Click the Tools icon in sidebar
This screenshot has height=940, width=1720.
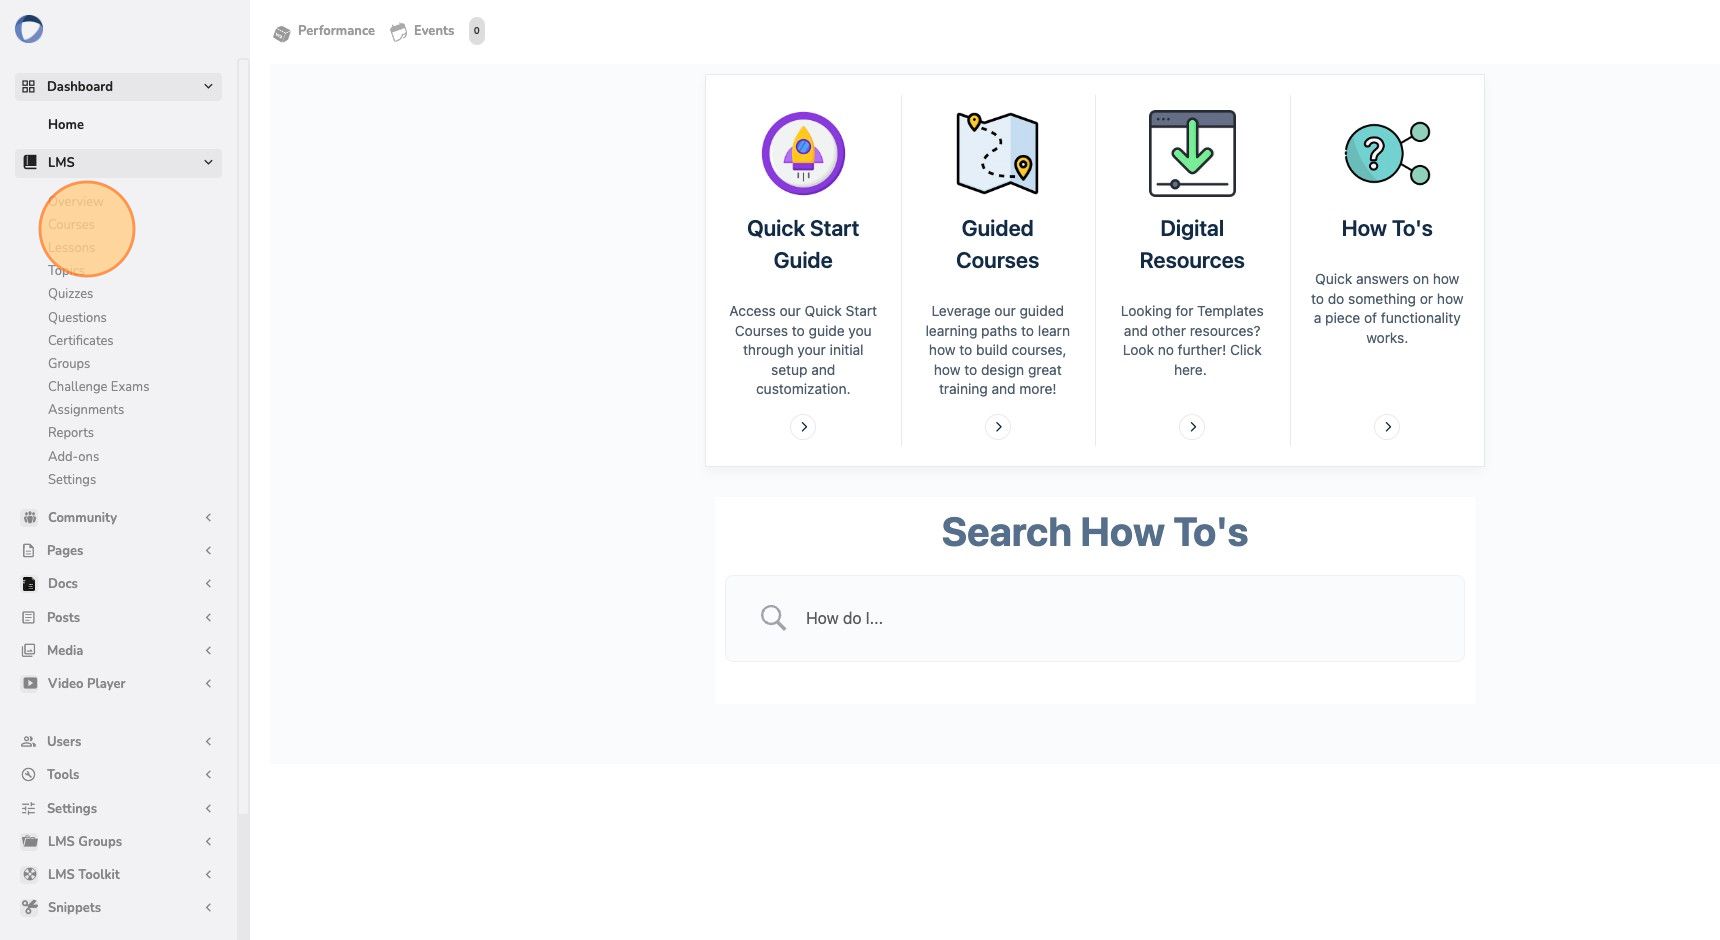[29, 774]
